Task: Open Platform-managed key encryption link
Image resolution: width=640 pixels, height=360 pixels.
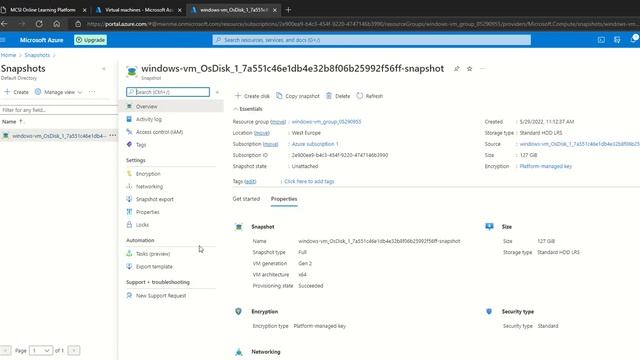Action: [x=546, y=166]
